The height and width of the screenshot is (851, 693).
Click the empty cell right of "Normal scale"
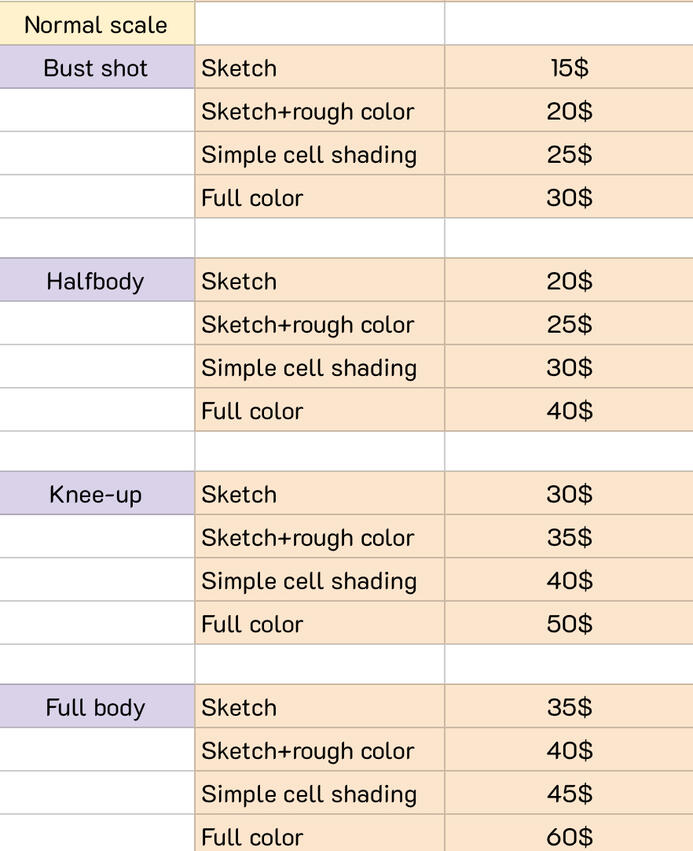tap(319, 24)
